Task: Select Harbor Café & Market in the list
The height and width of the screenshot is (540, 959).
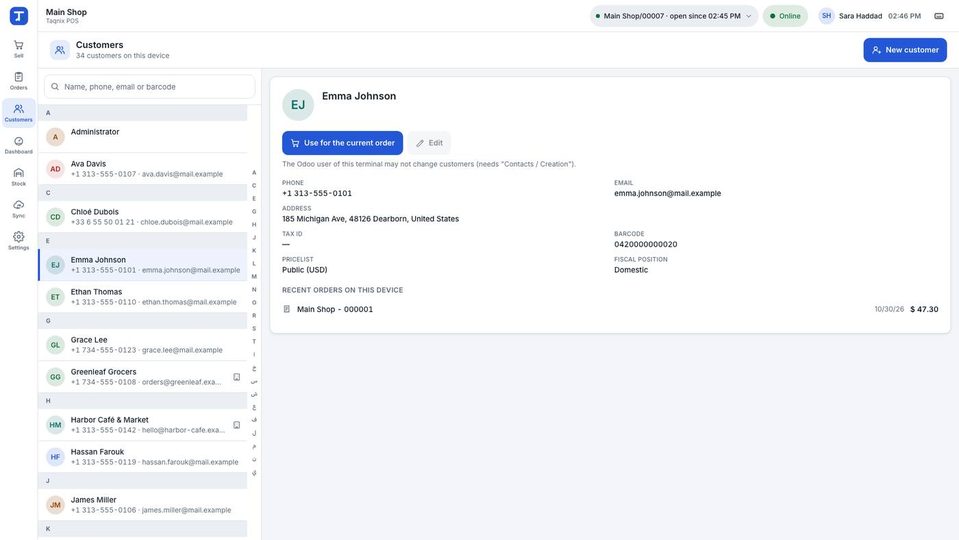Action: point(143,424)
